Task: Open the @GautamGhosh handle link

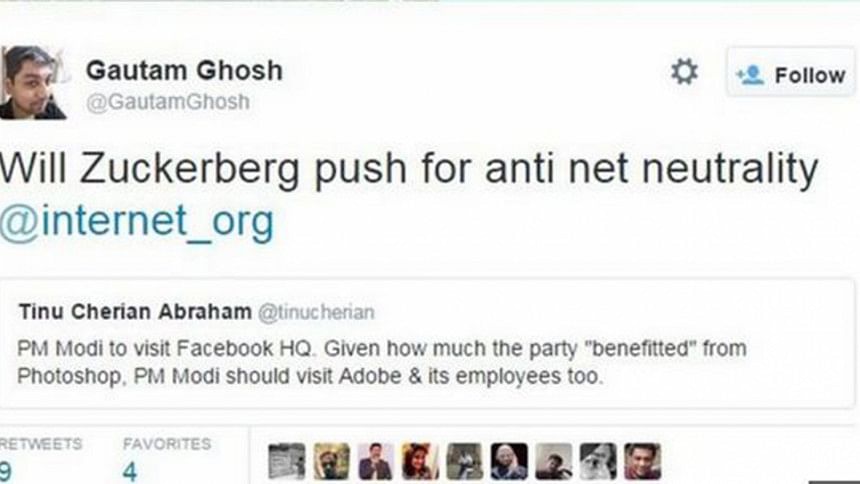Action: (168, 102)
